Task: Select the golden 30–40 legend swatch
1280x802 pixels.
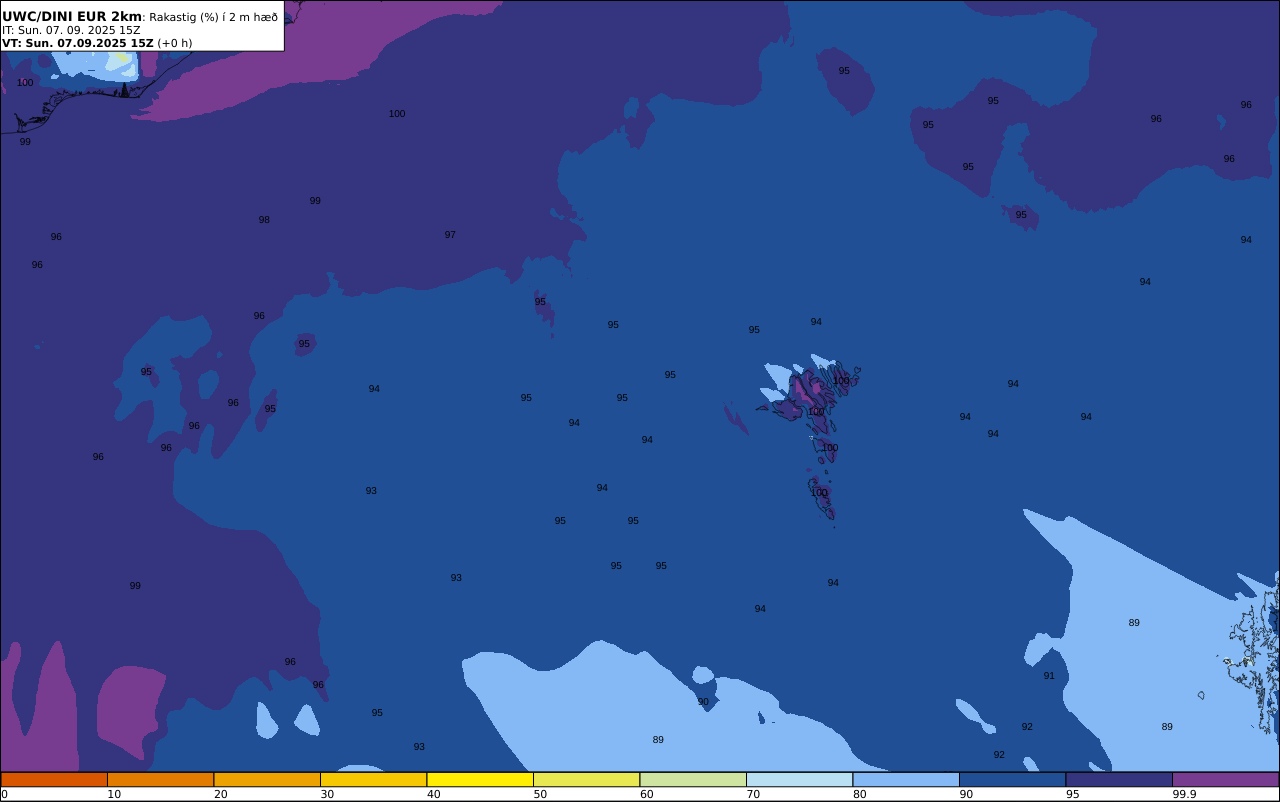Action: (x=373, y=779)
